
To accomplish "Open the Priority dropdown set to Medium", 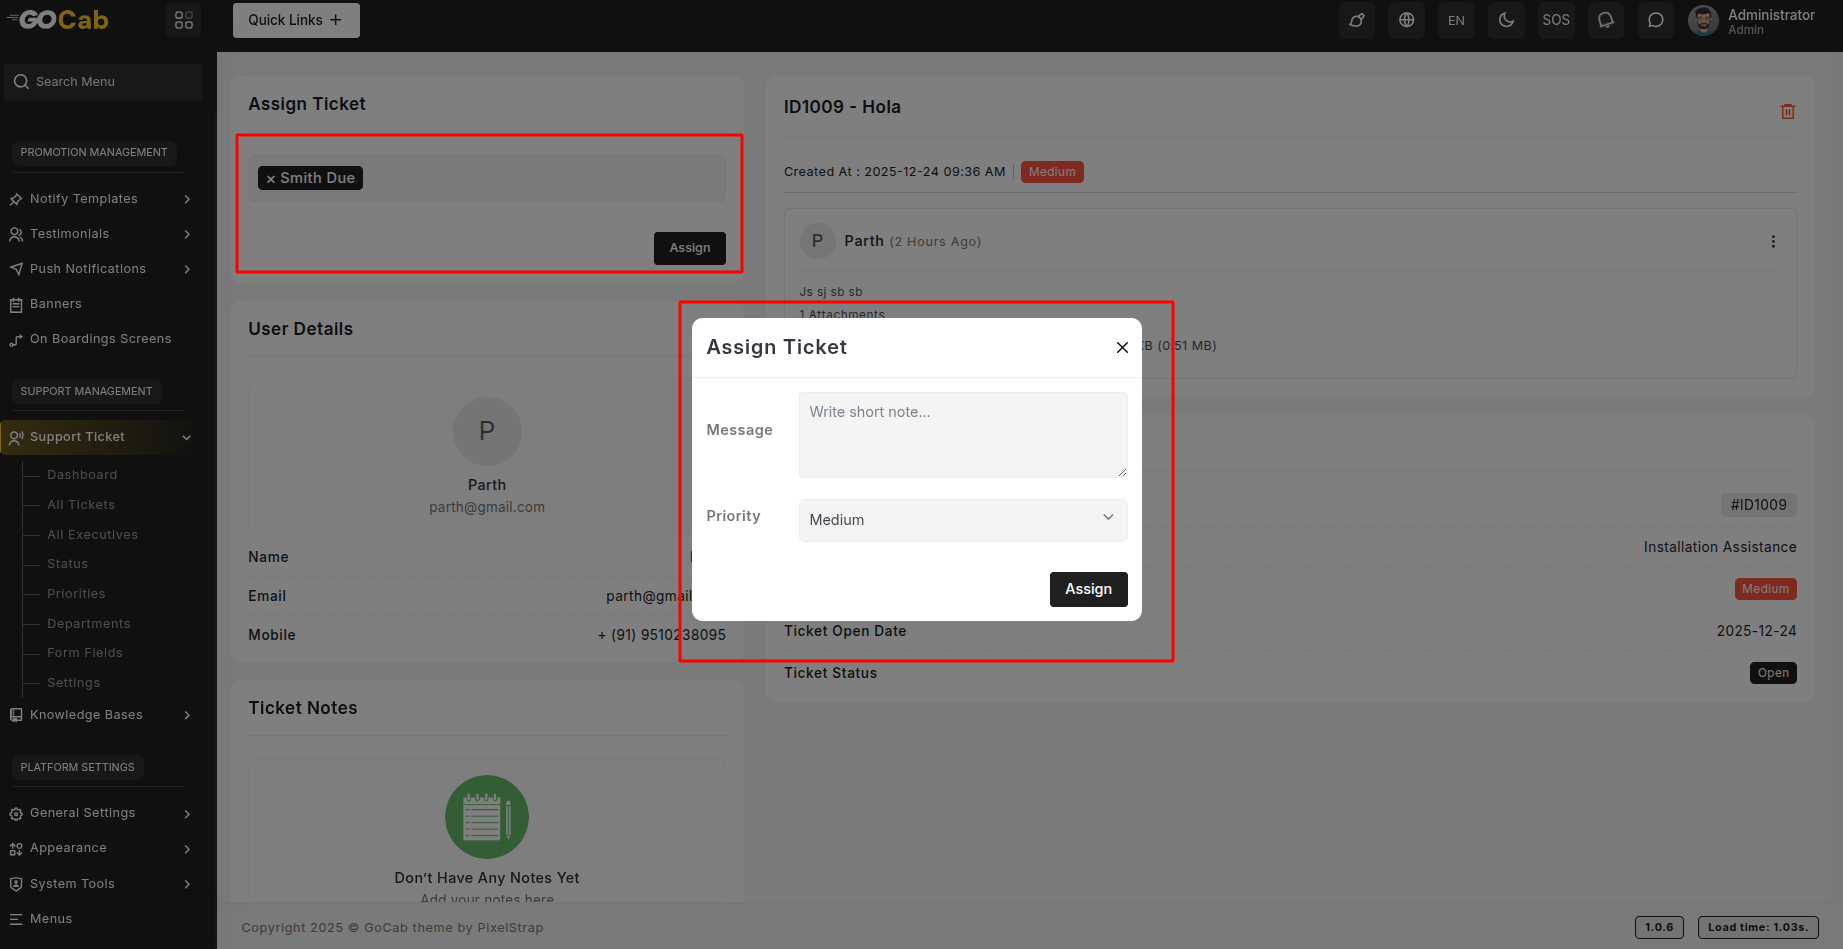I will click(962, 520).
